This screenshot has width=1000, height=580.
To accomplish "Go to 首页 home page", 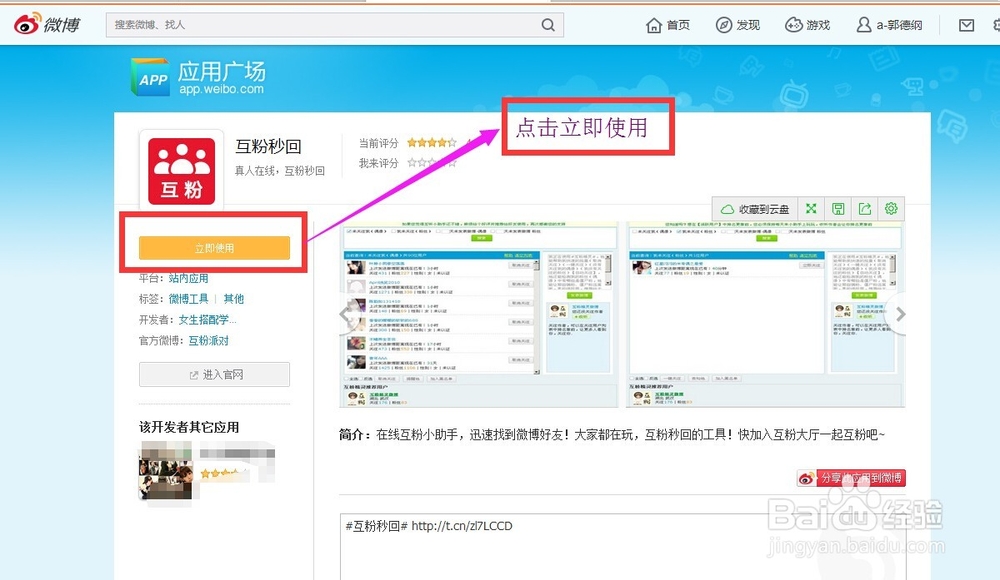I will pyautogui.click(x=668, y=25).
